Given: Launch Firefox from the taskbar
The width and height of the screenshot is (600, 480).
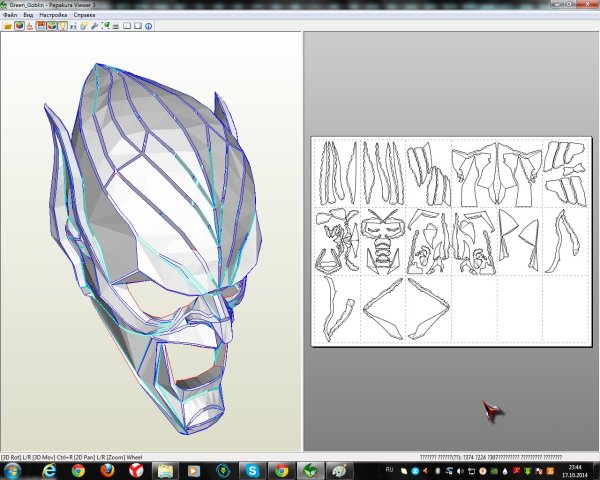Looking at the screenshot, I should [107, 470].
